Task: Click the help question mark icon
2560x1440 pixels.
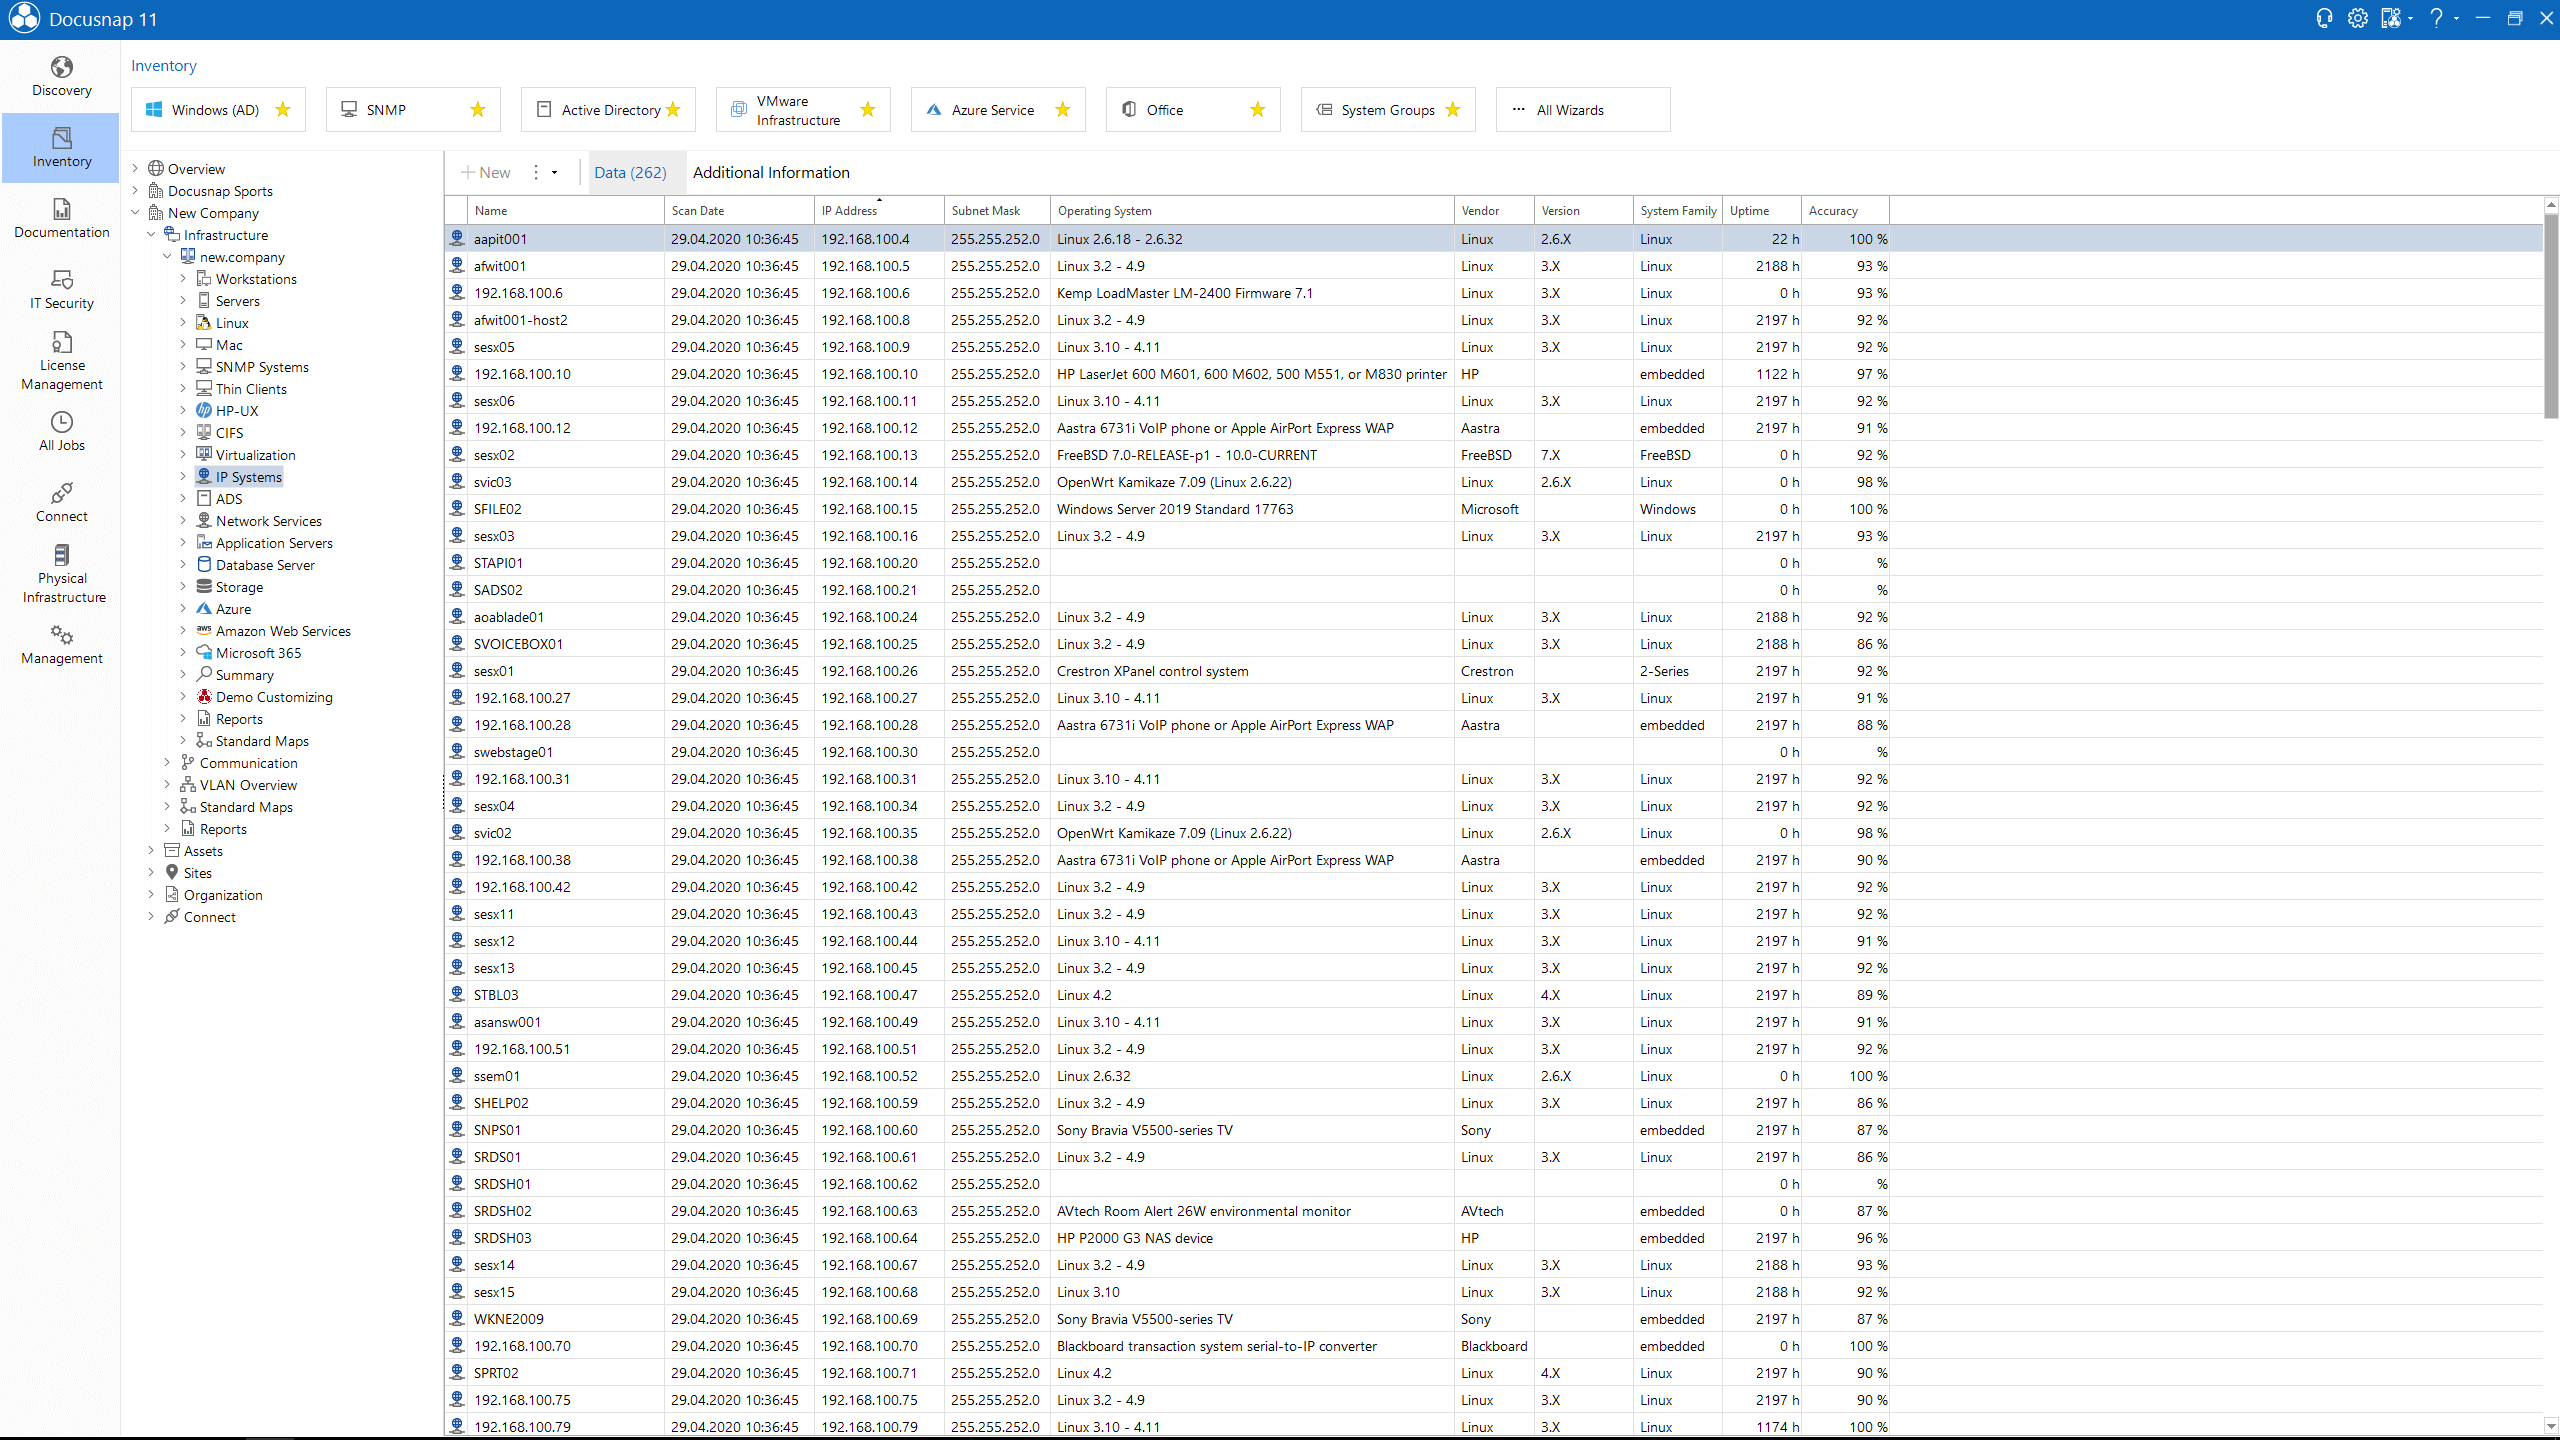Action: [x=2436, y=19]
